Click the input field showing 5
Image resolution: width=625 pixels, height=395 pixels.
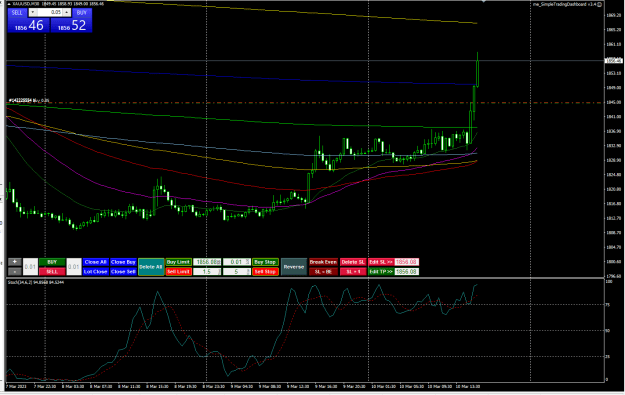[x=237, y=271]
